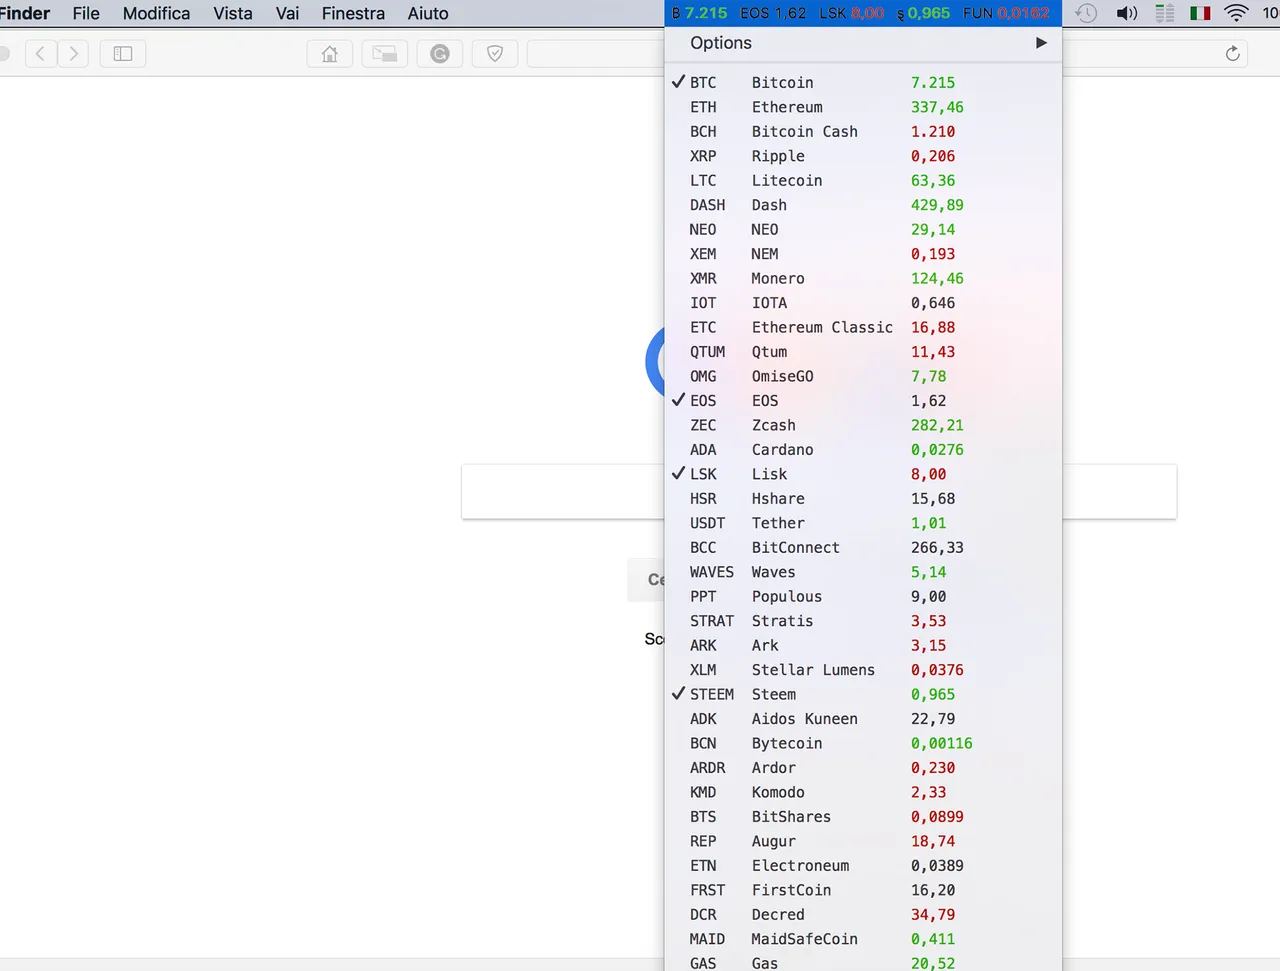Click the system monitor bars icon
The image size is (1280, 971).
[1165, 13]
